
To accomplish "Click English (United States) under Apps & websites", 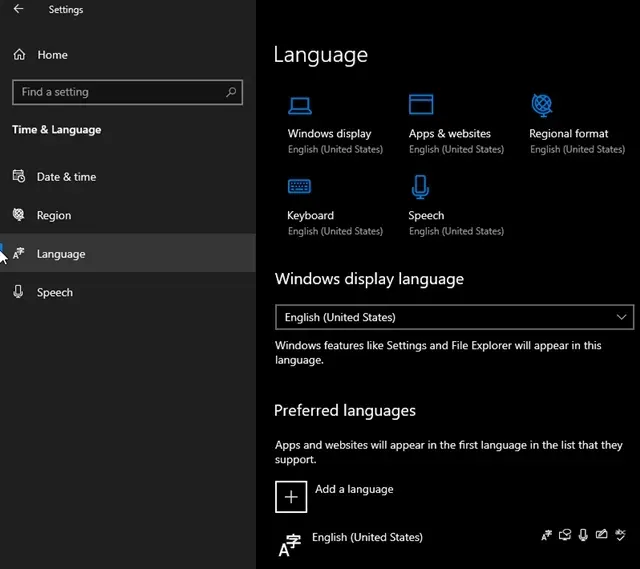I will [456, 149].
